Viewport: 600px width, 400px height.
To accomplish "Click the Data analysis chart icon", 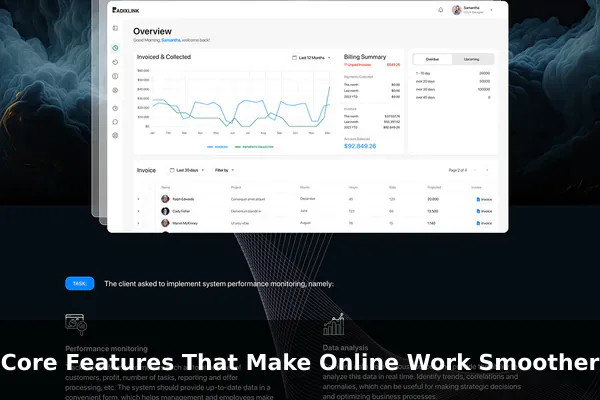I will 334,324.
